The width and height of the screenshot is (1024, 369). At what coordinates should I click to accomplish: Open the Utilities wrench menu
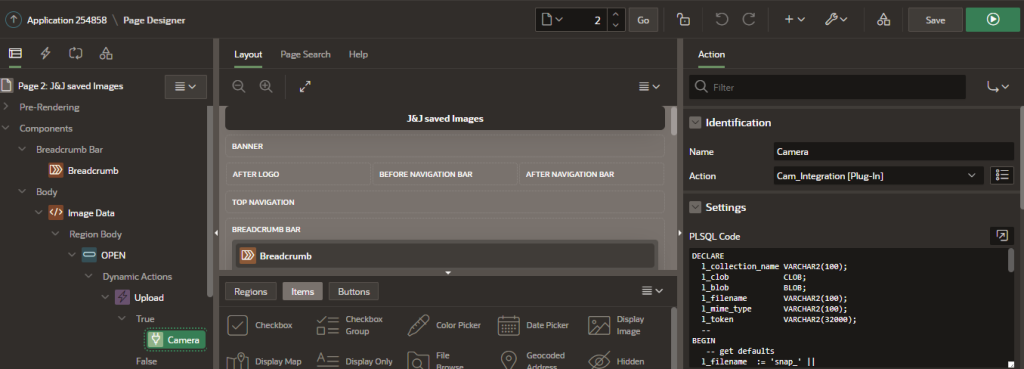tap(836, 20)
